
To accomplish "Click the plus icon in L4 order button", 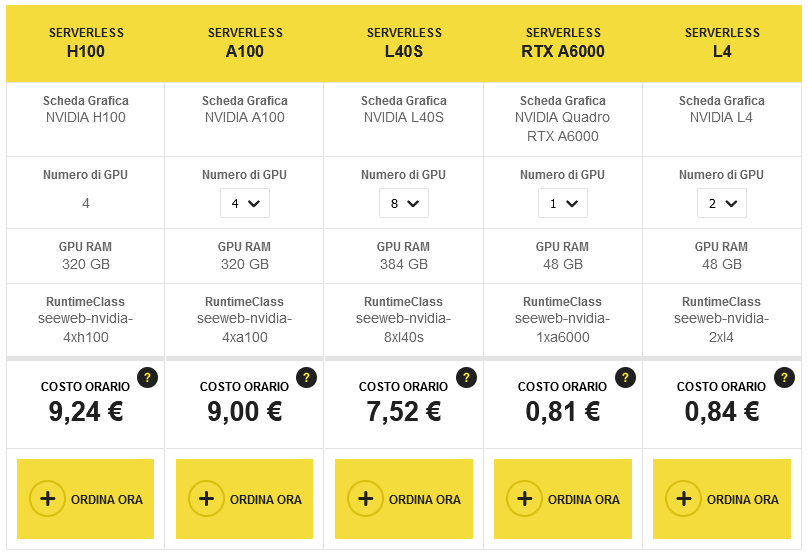I will (x=684, y=499).
